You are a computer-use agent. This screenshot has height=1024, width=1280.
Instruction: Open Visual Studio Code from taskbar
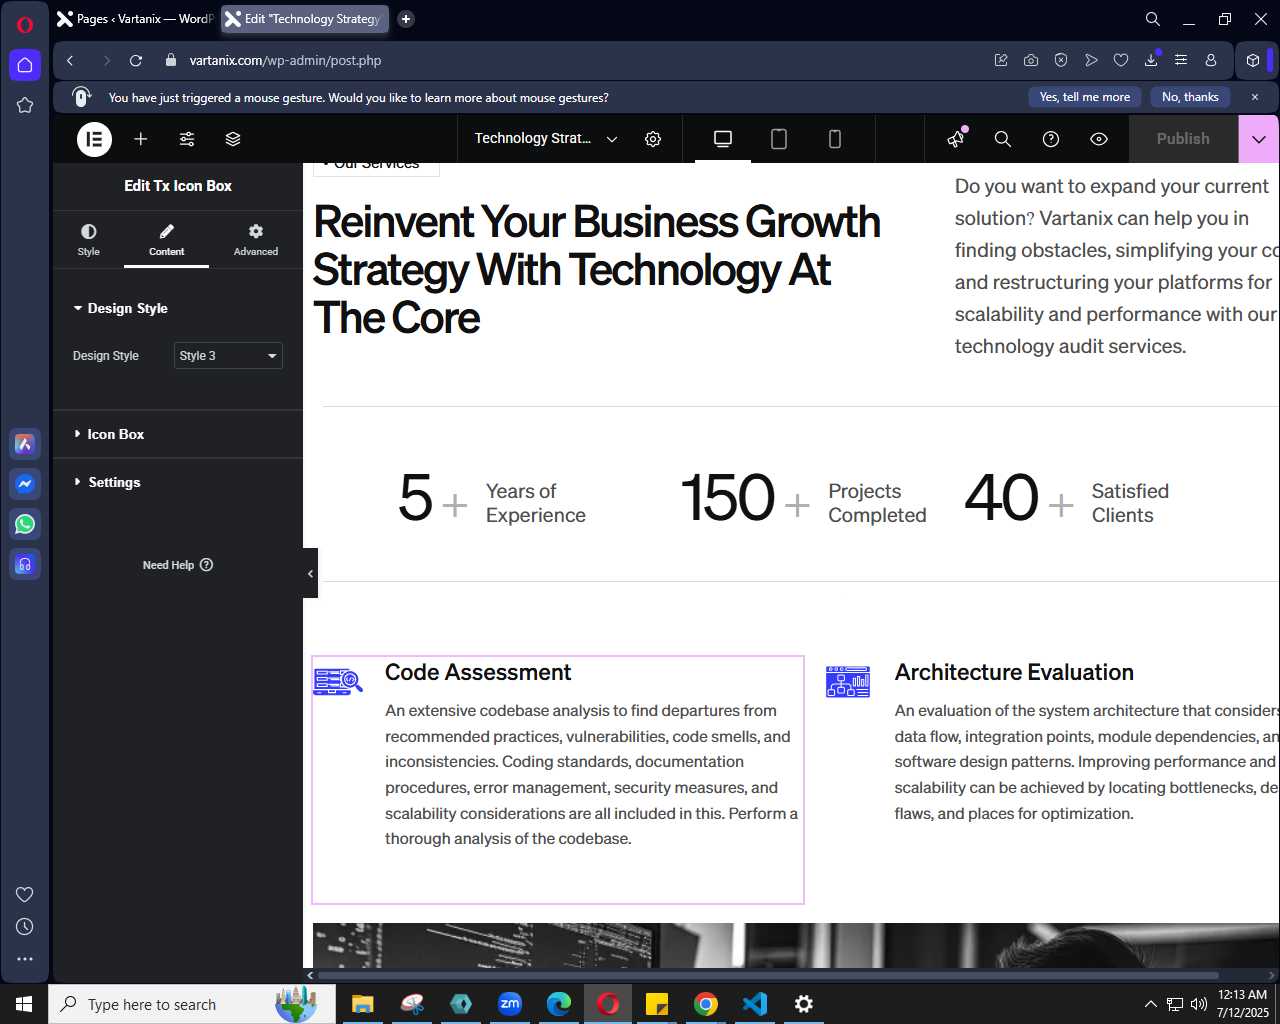(x=755, y=1004)
